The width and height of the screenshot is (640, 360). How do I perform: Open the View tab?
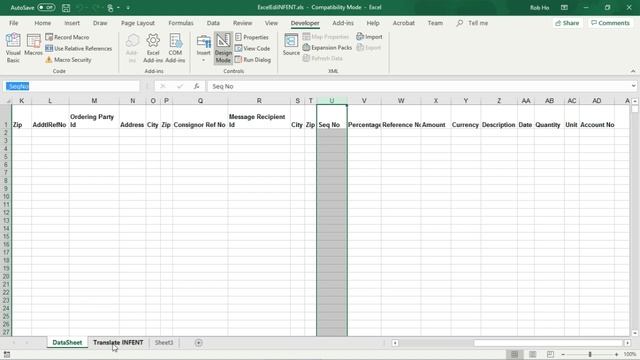(x=271, y=23)
